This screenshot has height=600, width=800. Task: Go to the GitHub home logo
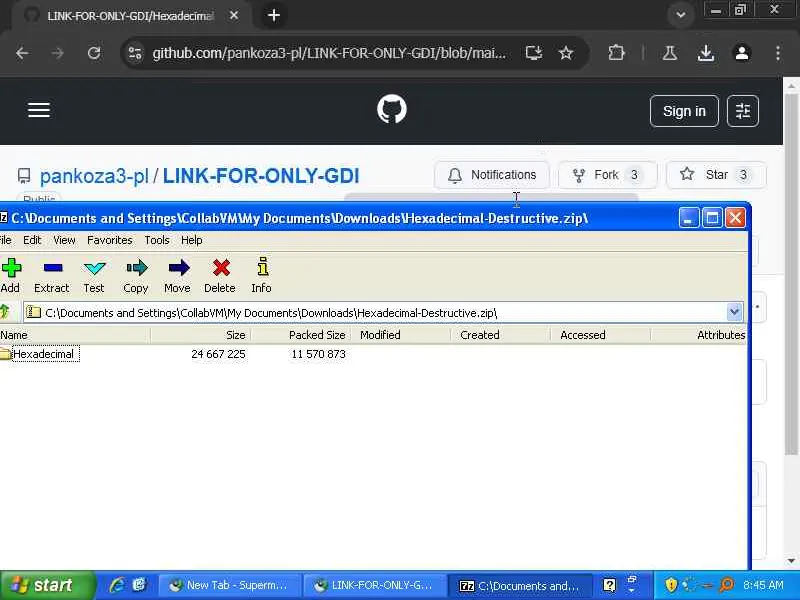(x=392, y=109)
